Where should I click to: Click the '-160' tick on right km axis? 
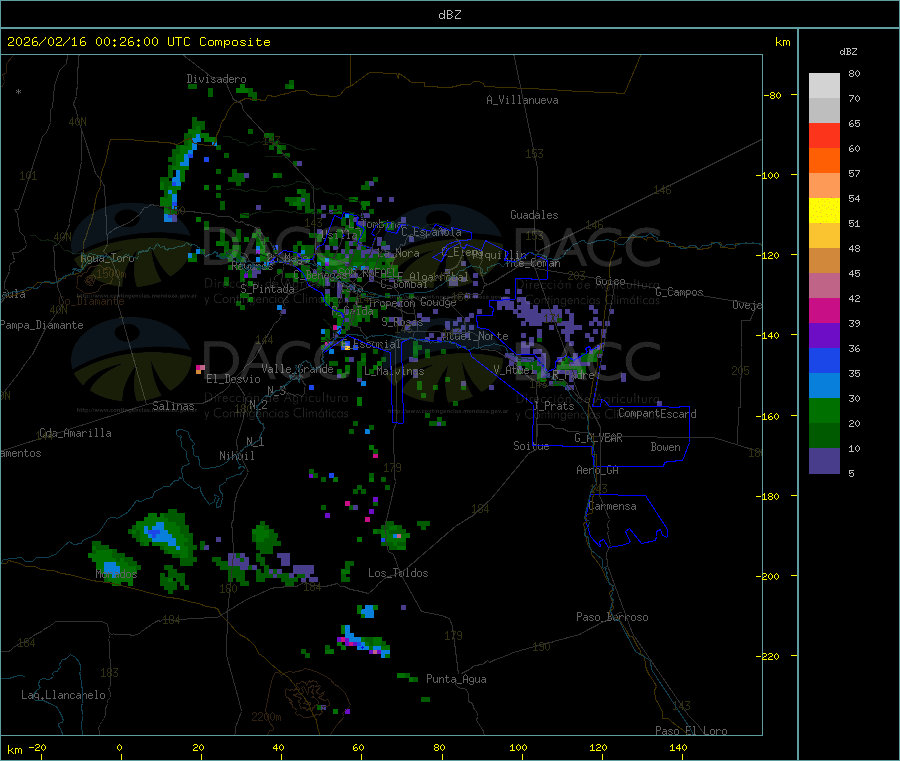[767, 416]
